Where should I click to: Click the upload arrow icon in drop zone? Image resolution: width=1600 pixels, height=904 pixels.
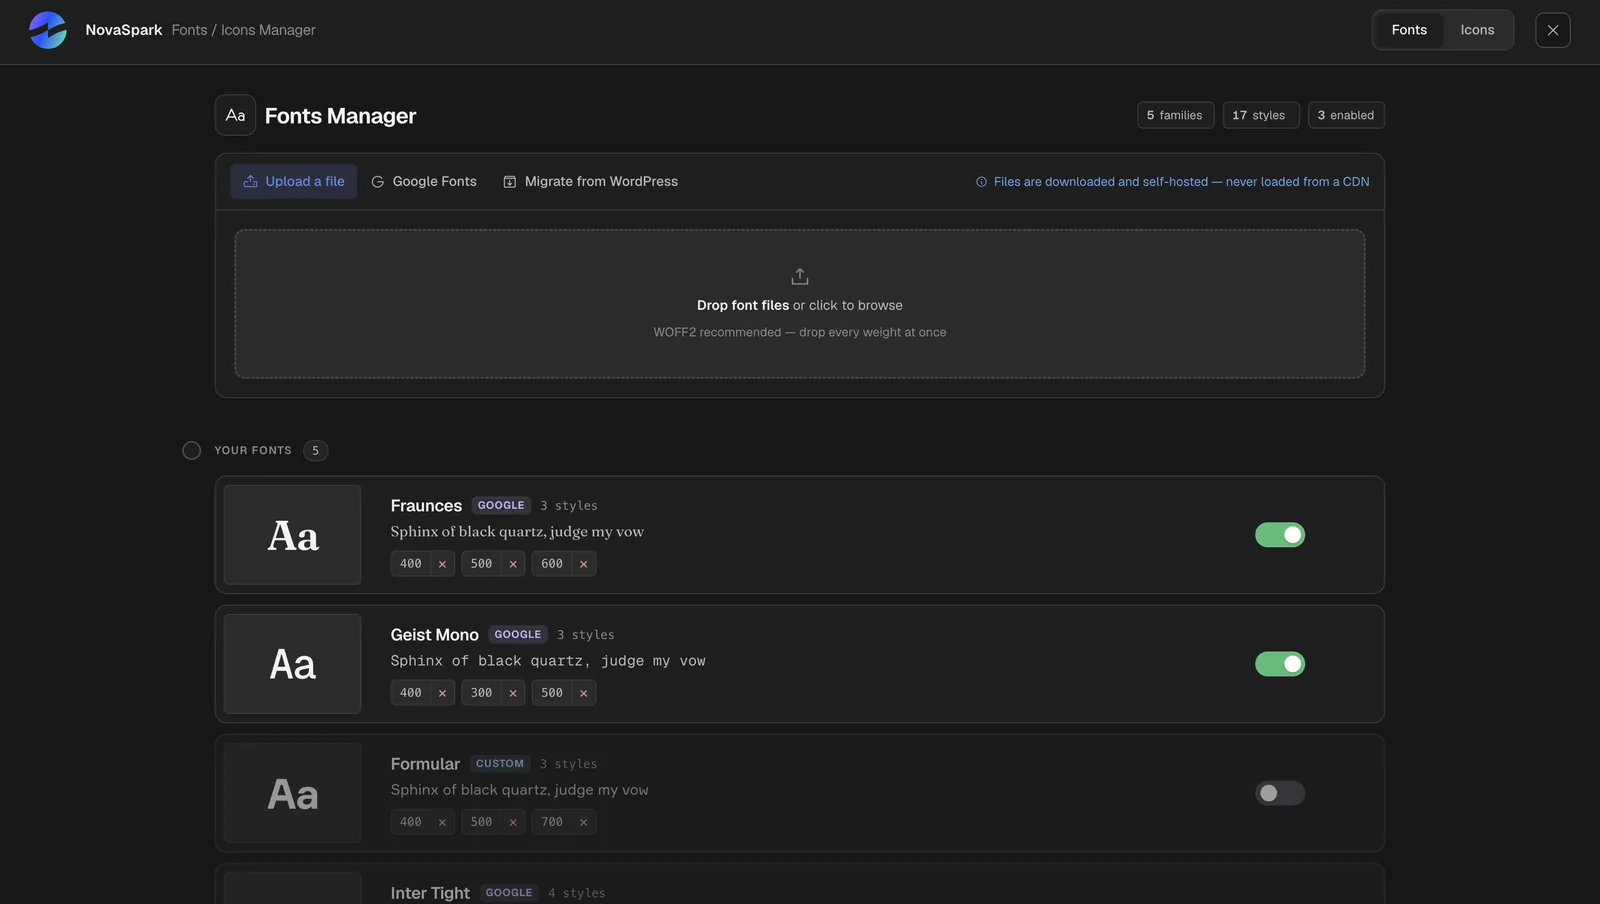coord(800,276)
